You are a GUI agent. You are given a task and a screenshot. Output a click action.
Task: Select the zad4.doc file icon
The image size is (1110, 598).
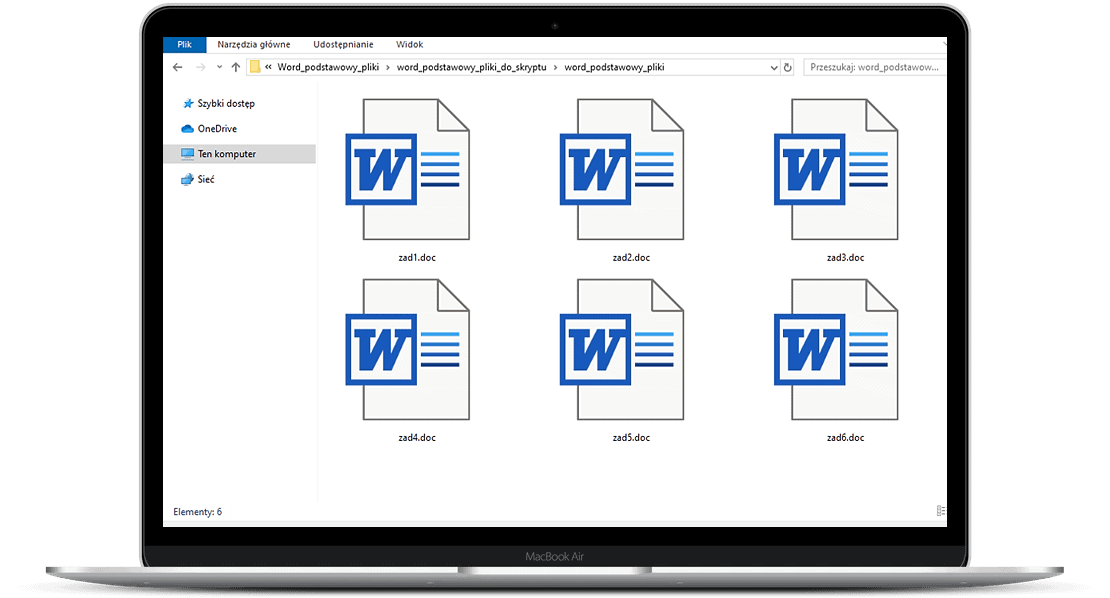tap(407, 350)
